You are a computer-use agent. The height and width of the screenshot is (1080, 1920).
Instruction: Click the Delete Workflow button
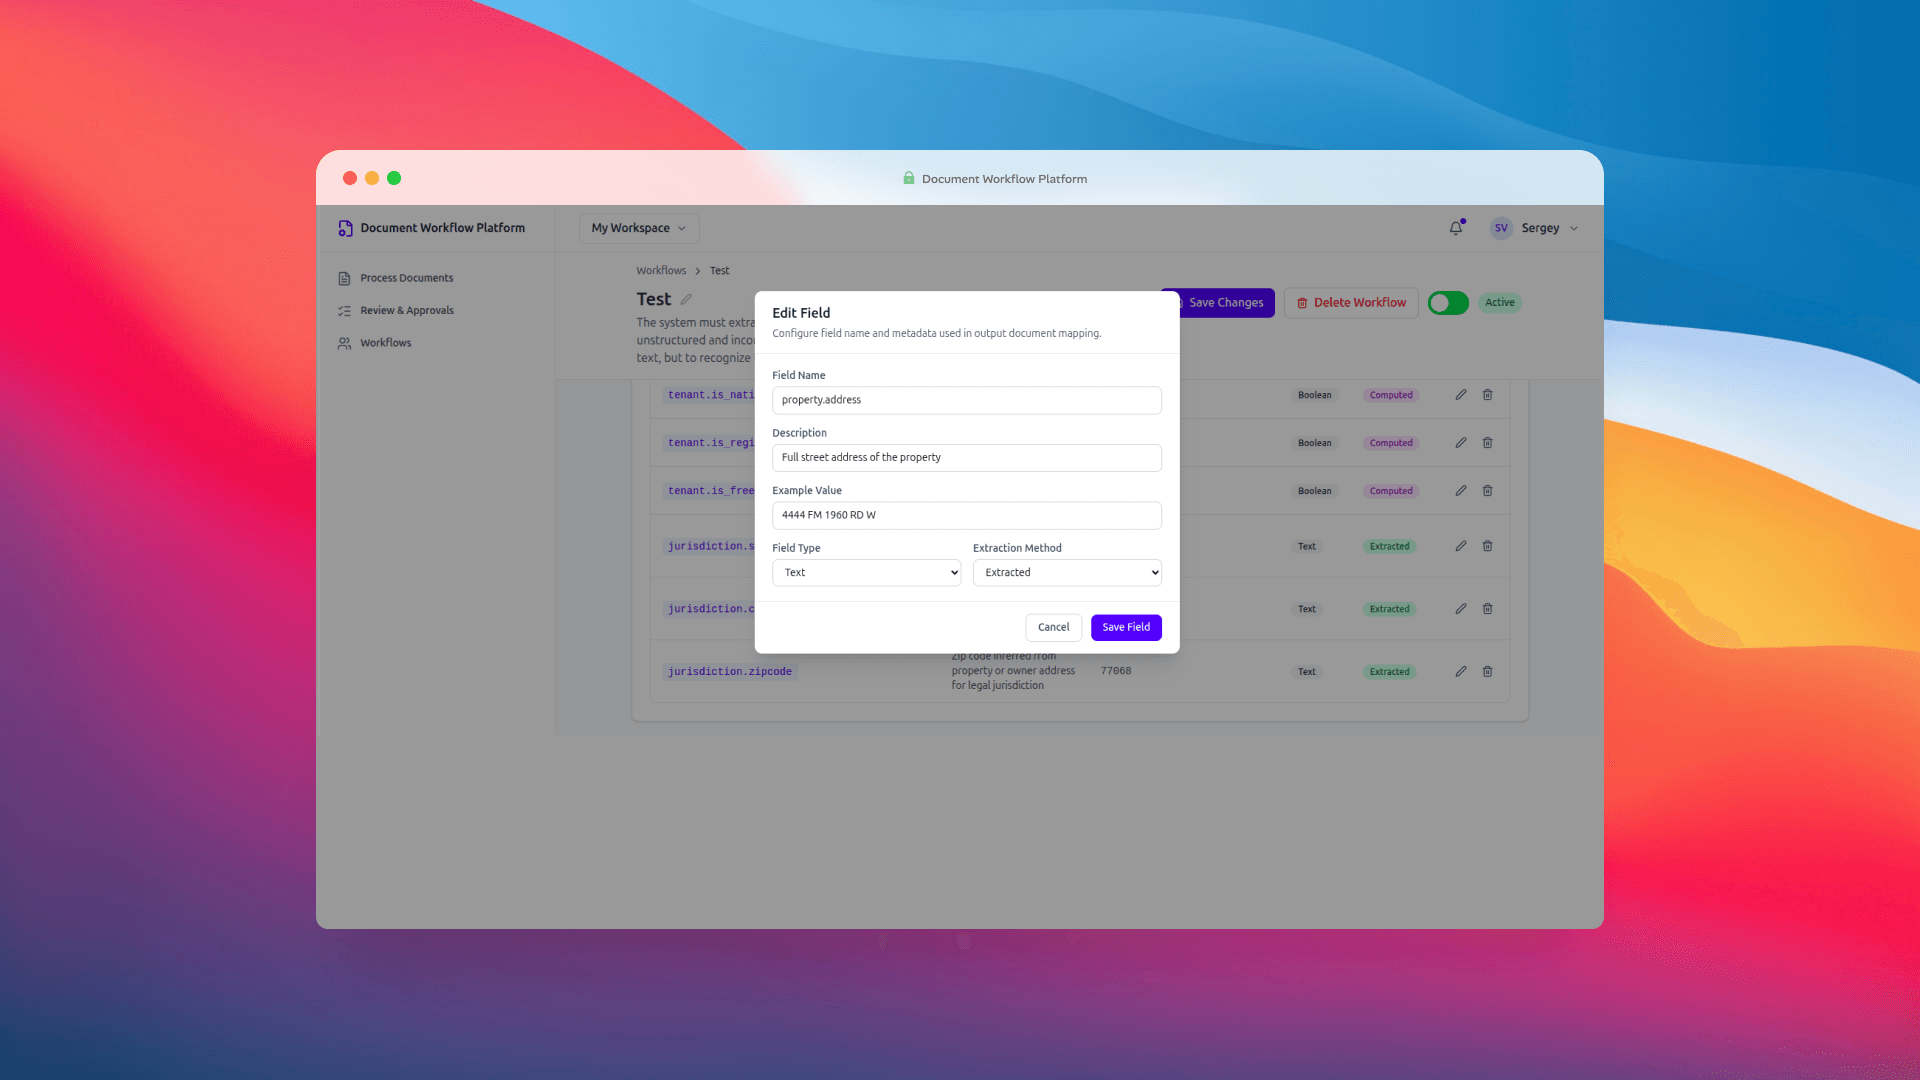tap(1351, 302)
